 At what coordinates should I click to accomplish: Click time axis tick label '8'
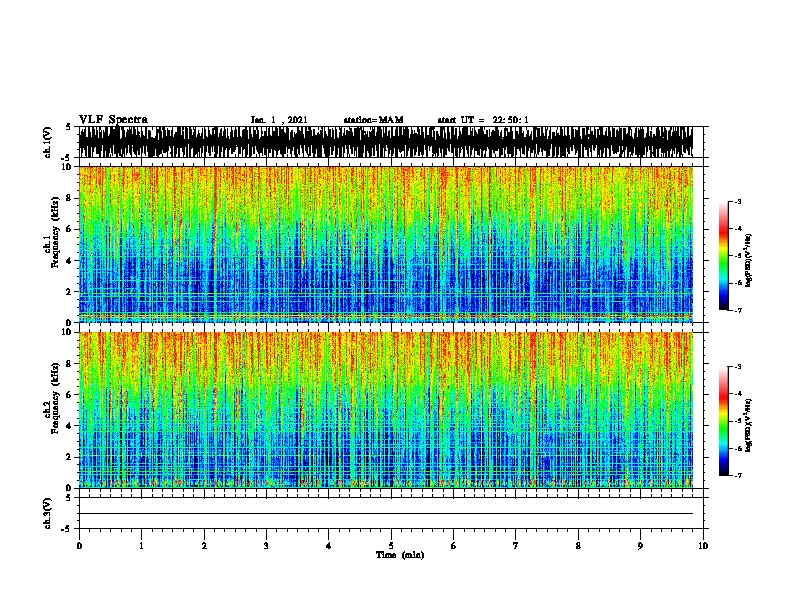click(578, 546)
